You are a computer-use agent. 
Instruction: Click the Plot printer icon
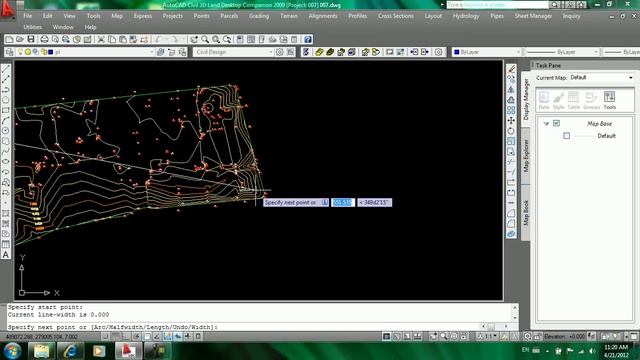click(x=44, y=39)
